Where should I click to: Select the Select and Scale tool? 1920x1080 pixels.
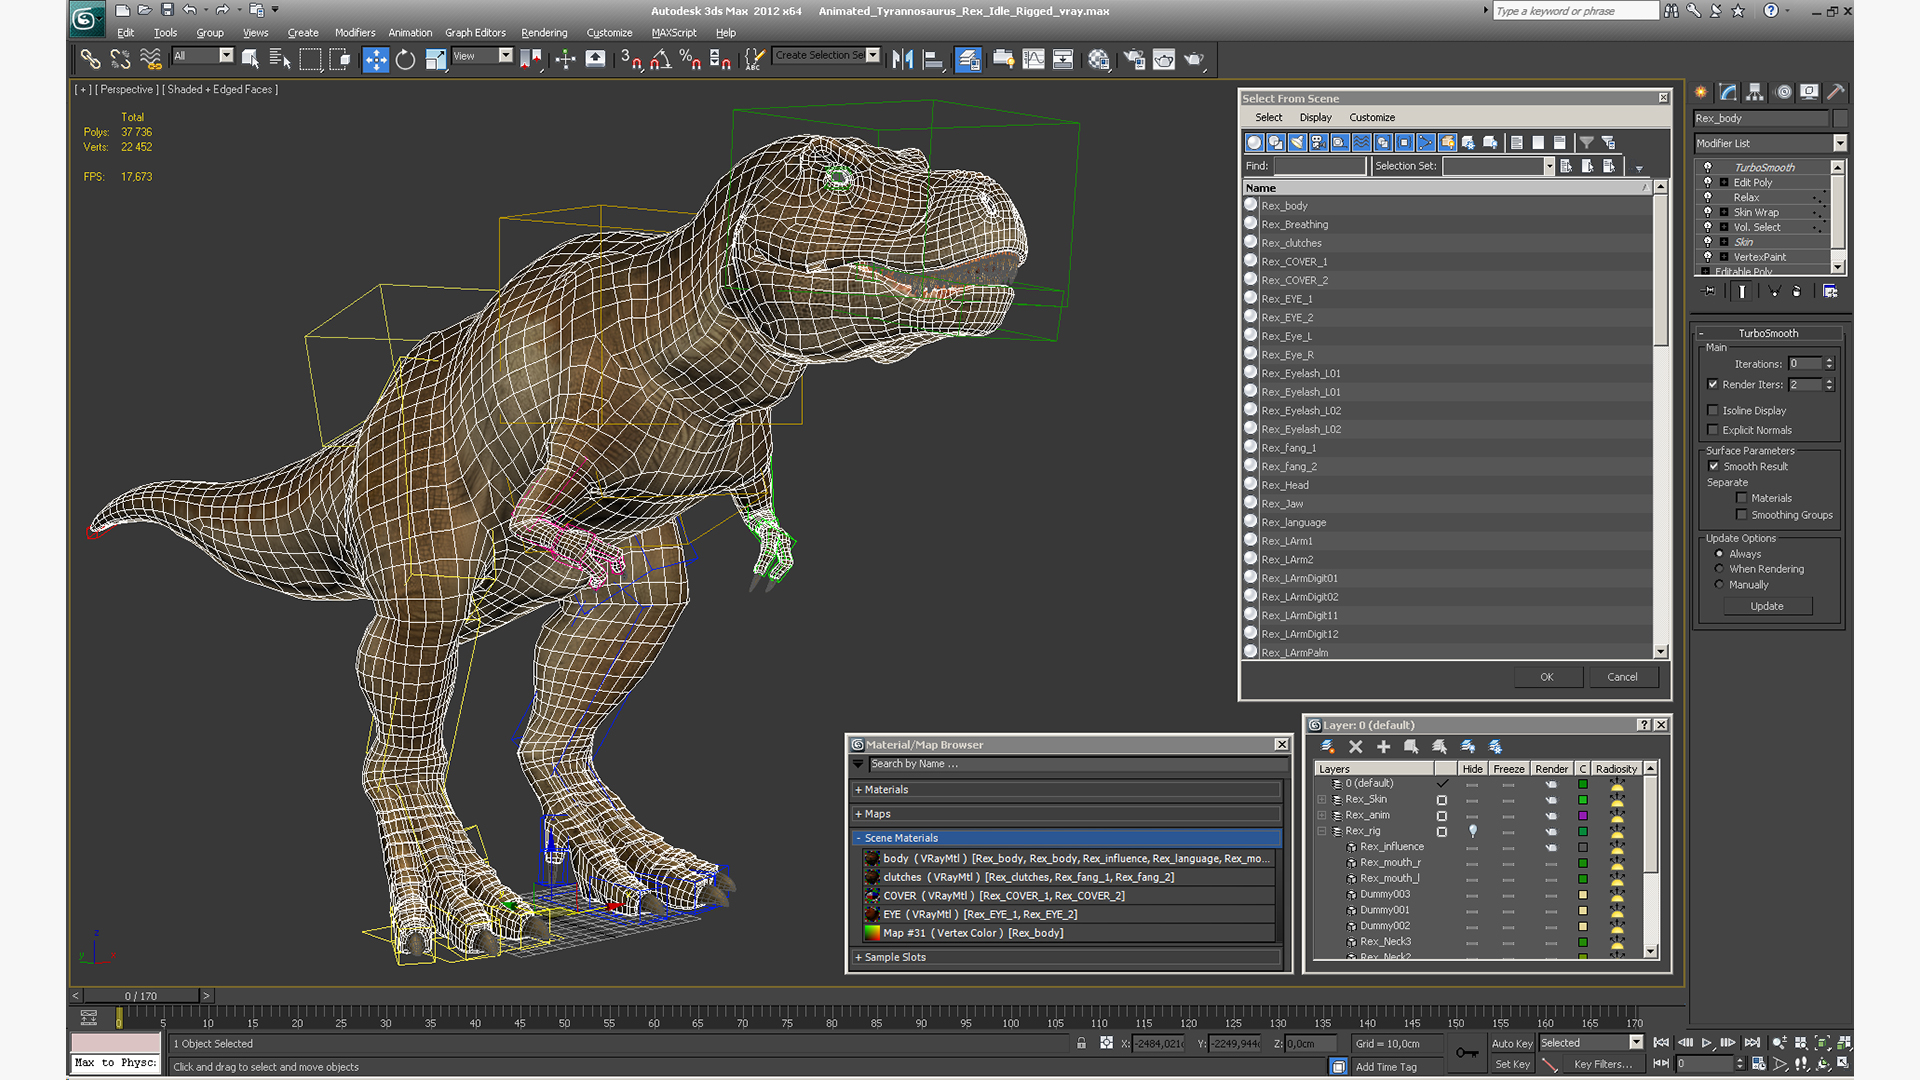(435, 60)
